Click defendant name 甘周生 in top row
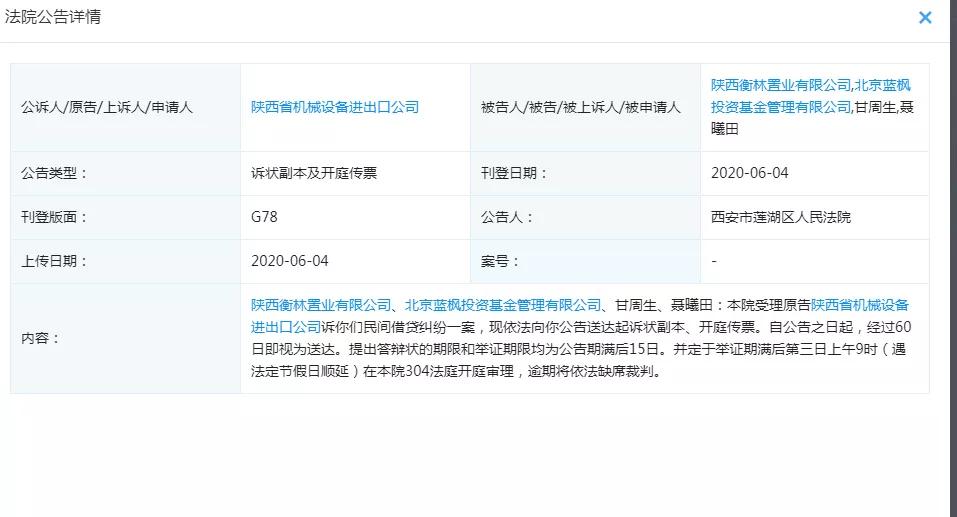This screenshot has width=957, height=517. click(x=875, y=107)
